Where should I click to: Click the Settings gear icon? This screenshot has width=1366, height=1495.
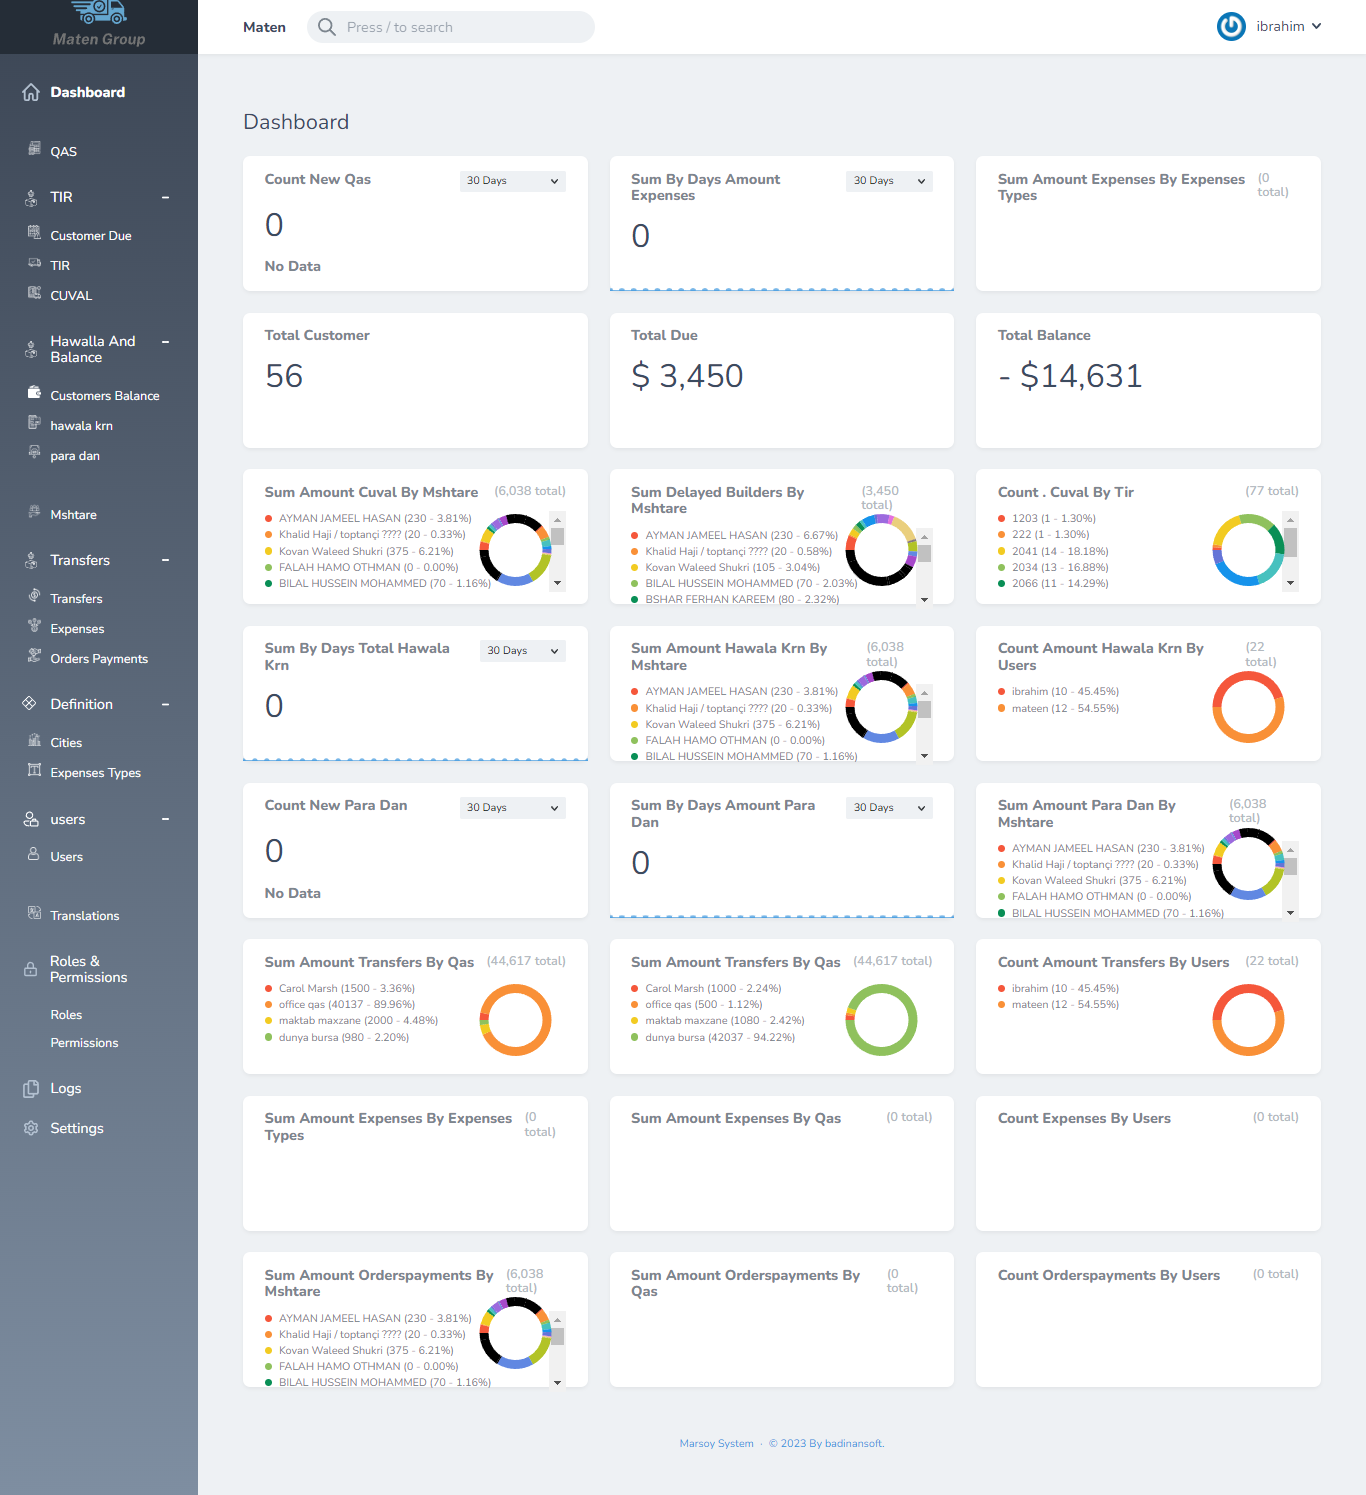(x=31, y=1128)
